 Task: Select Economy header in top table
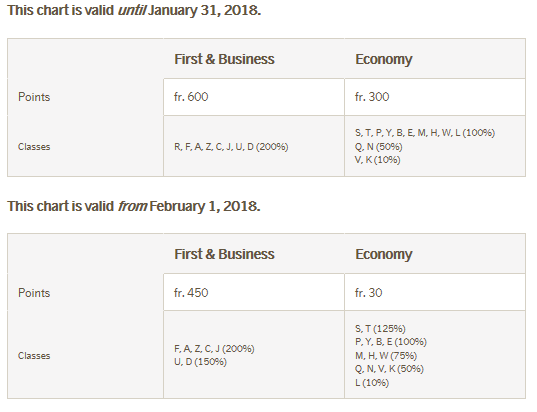pyautogui.click(x=384, y=59)
